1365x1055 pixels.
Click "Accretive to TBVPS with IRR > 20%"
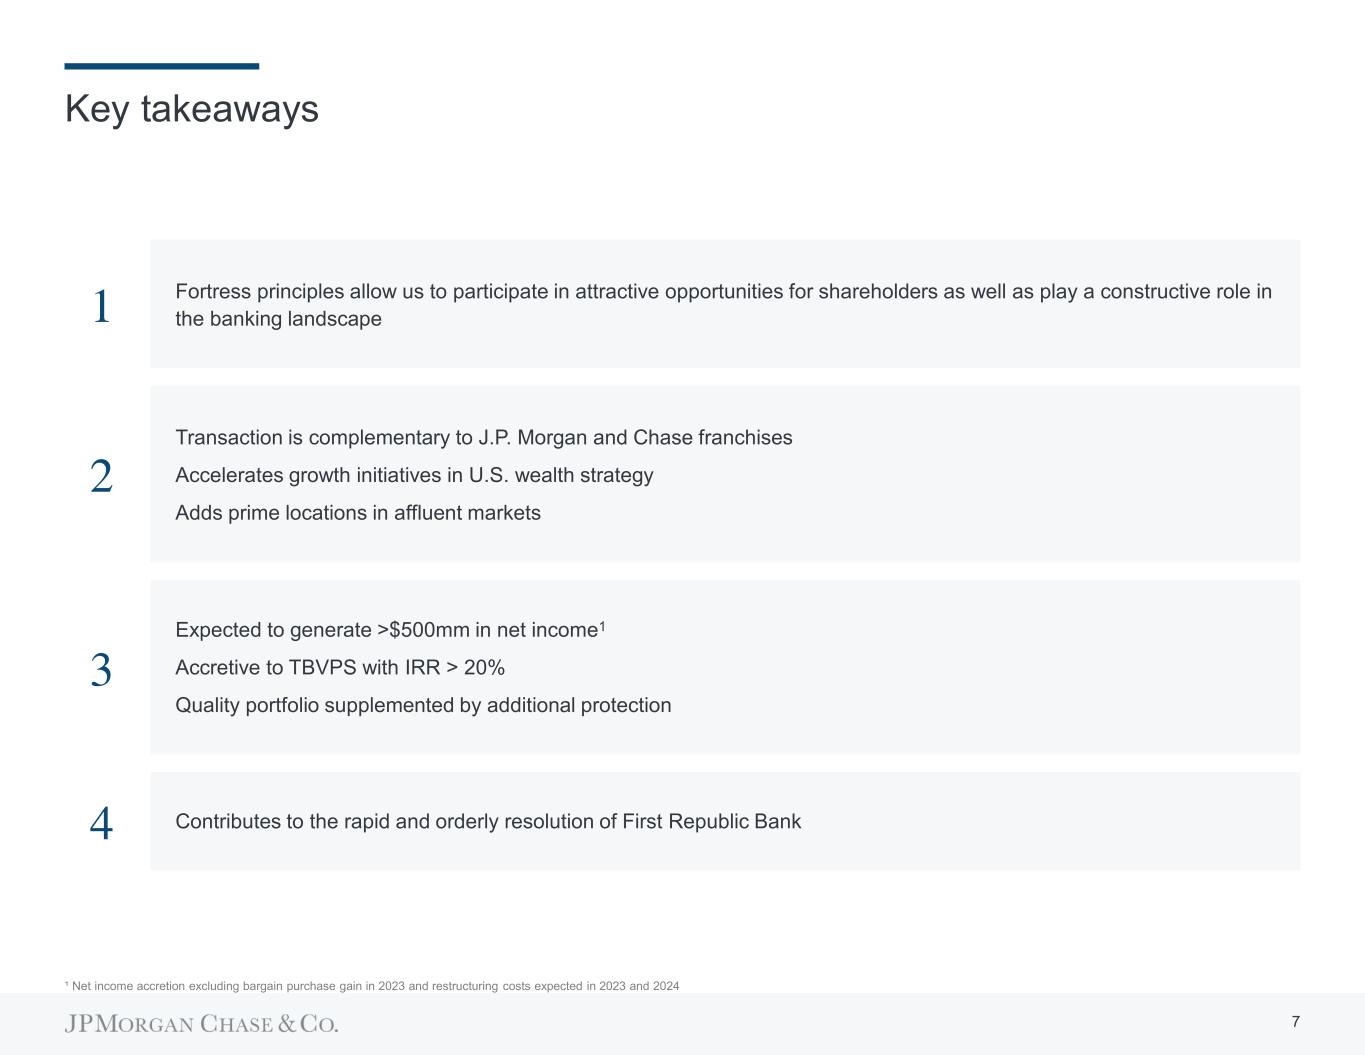click(339, 668)
